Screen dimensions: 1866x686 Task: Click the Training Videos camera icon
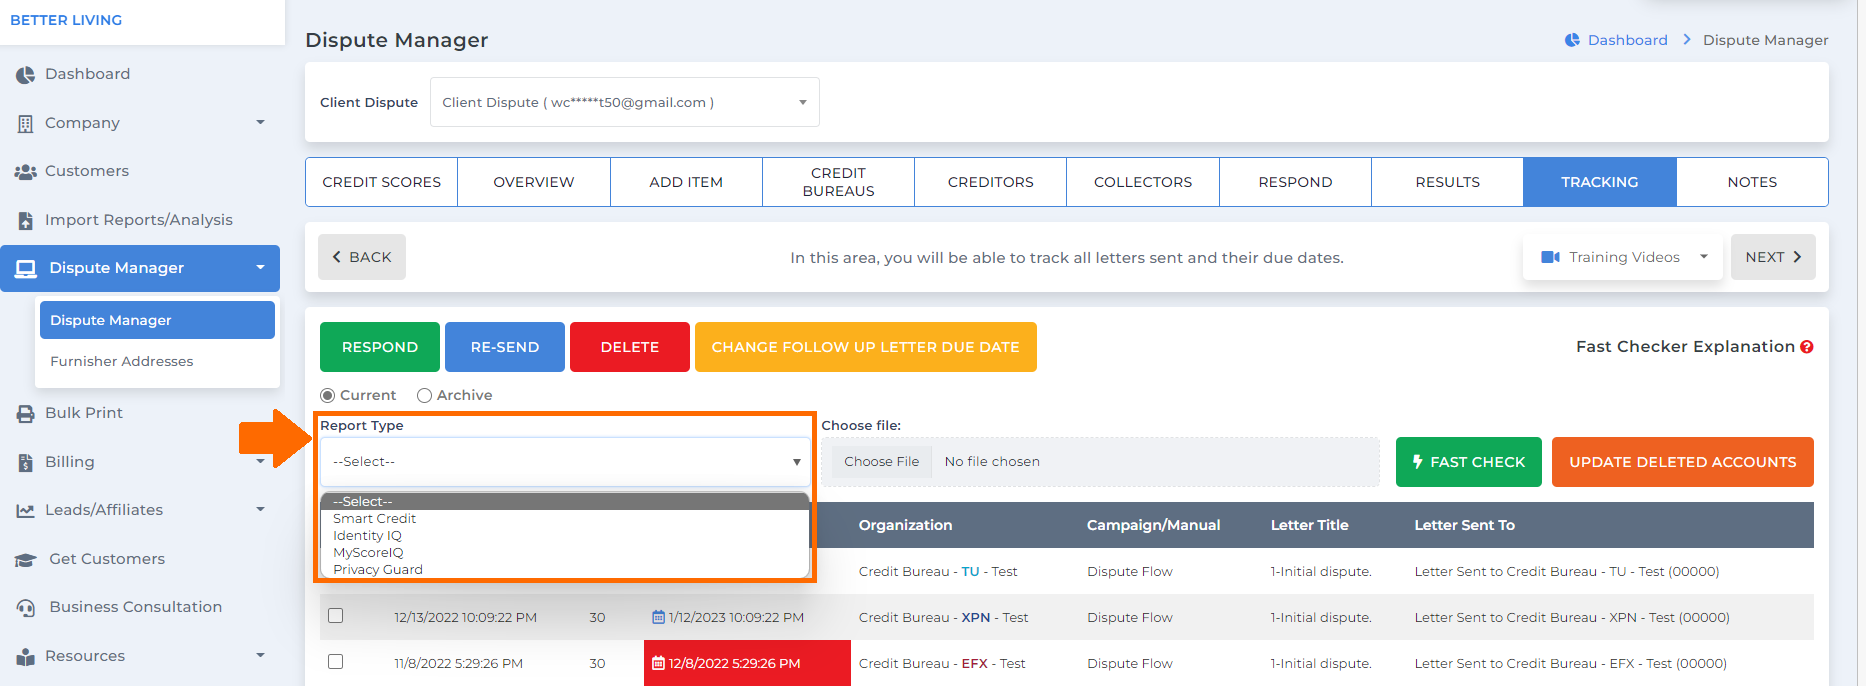1550,258
